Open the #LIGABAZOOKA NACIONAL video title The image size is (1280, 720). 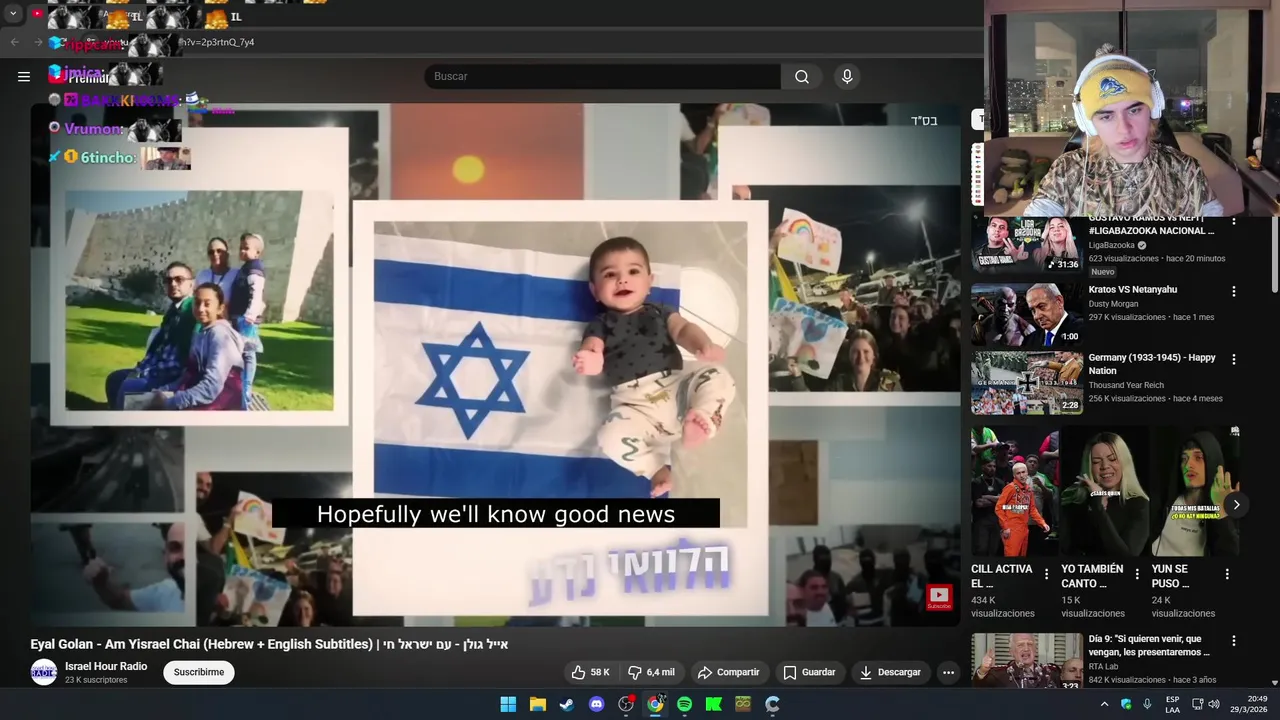point(1151,225)
